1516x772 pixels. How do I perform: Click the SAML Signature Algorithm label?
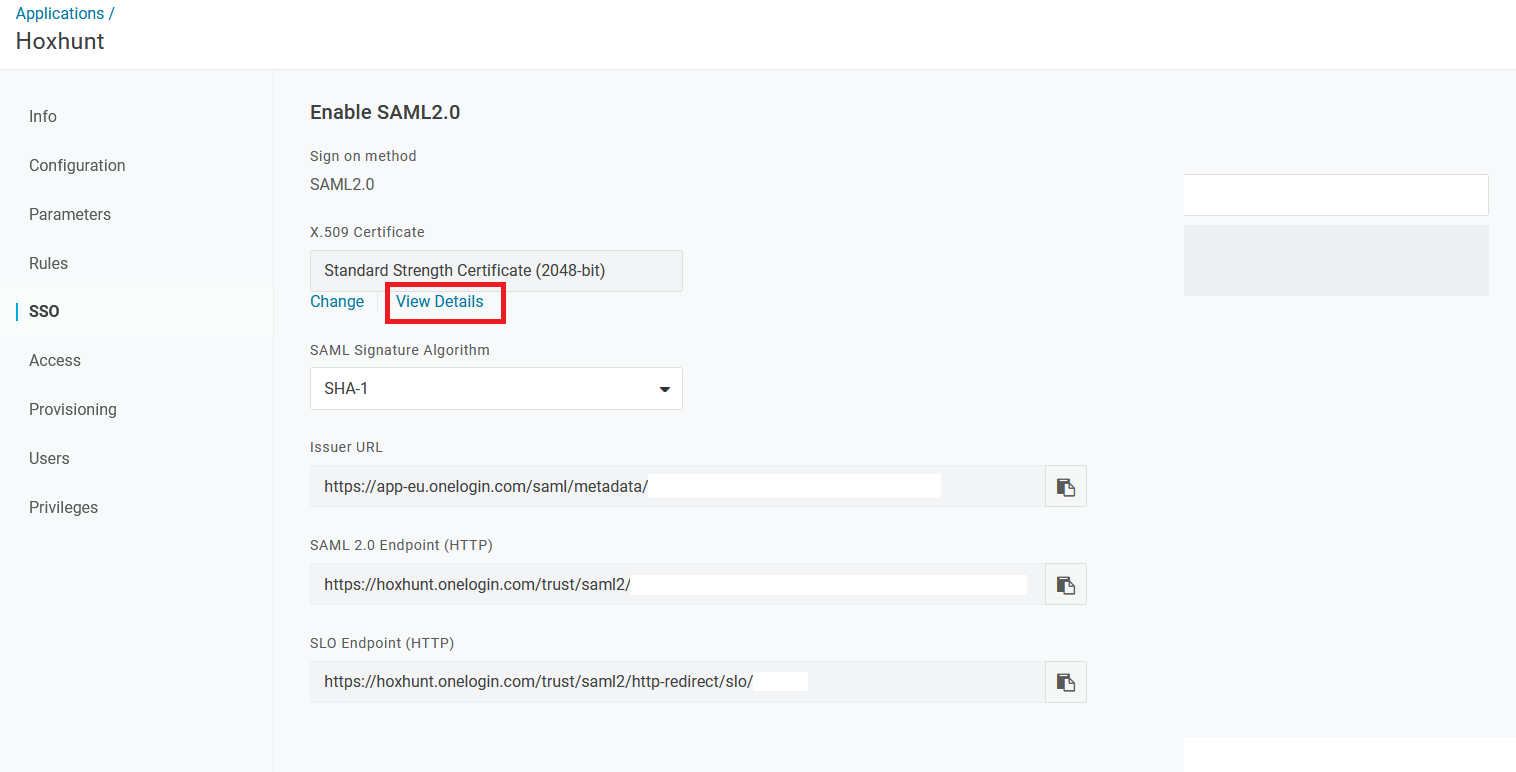(x=400, y=350)
